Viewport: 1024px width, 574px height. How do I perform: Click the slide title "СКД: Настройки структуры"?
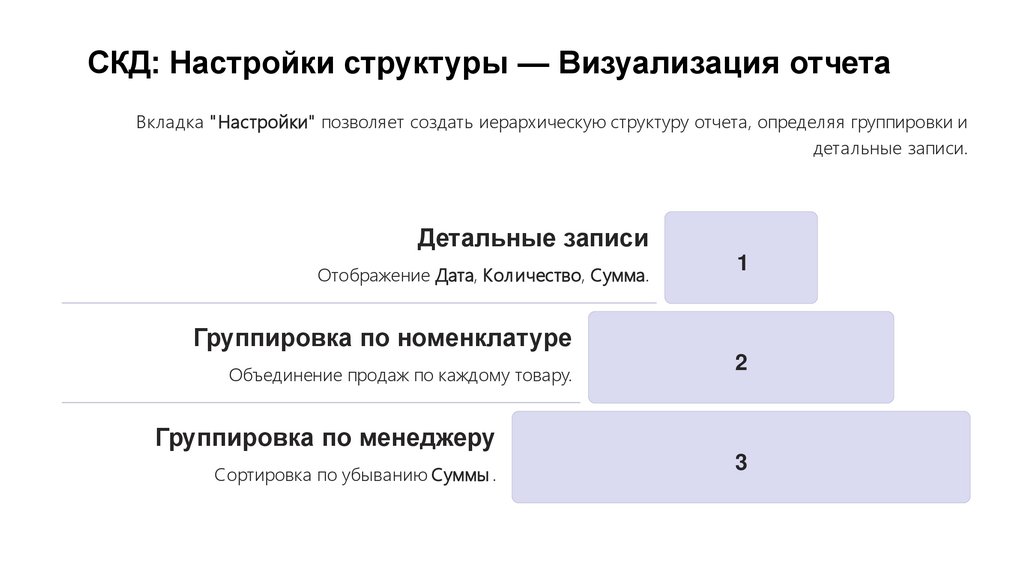300,64
